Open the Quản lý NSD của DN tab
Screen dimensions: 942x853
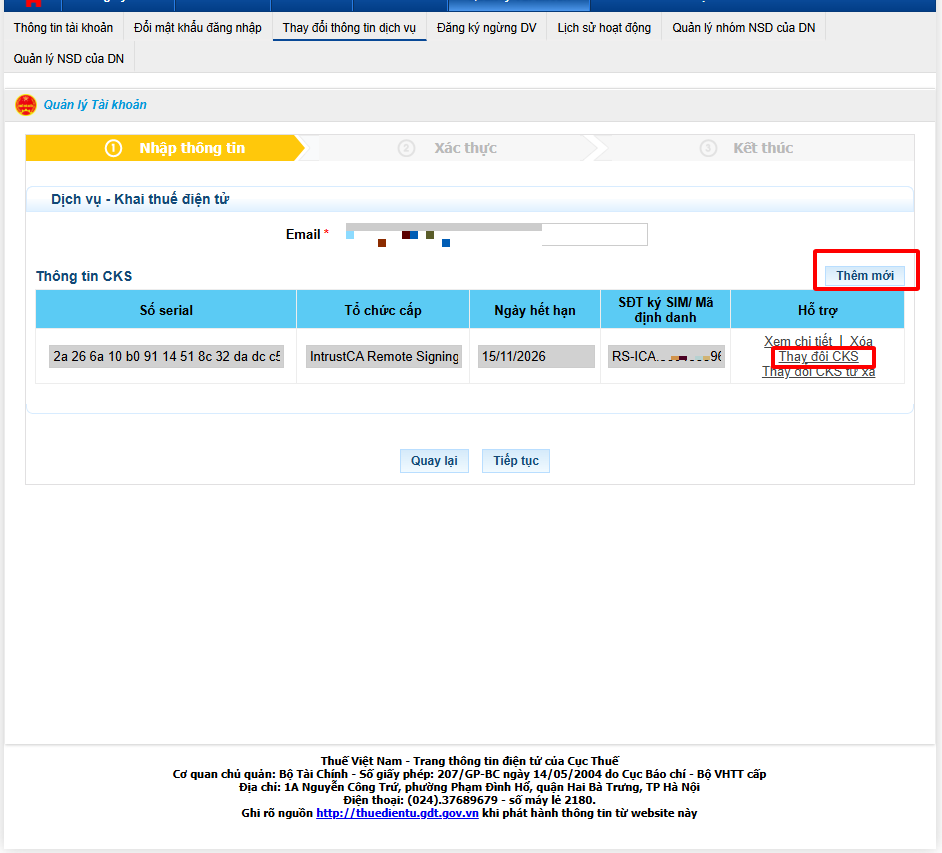69,59
